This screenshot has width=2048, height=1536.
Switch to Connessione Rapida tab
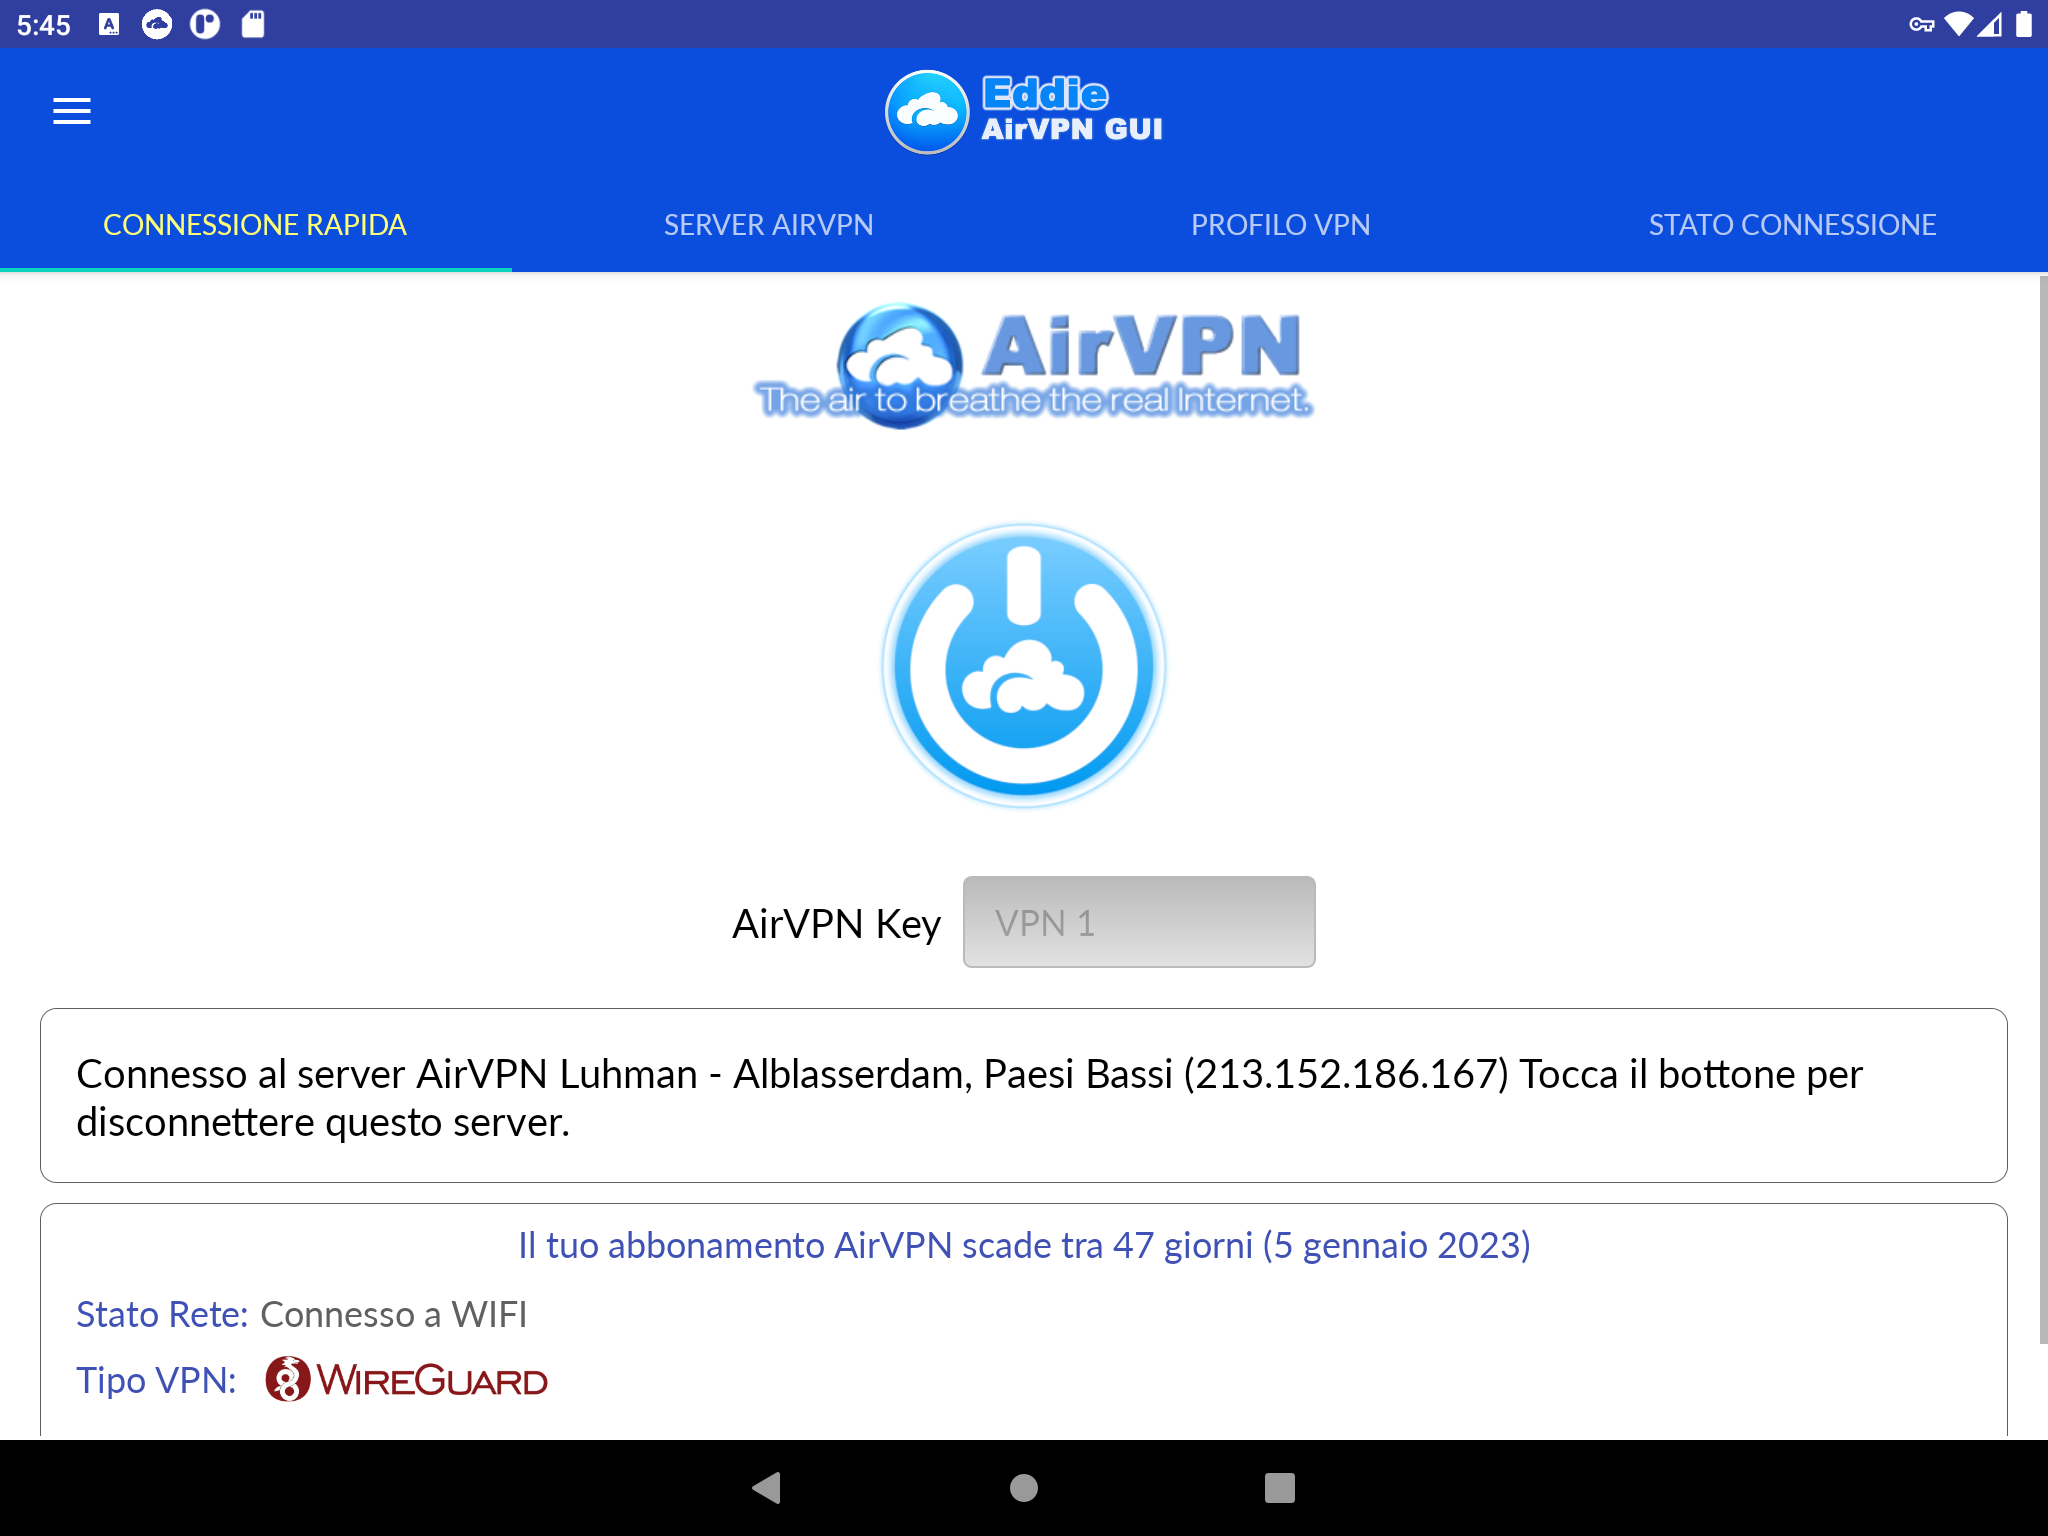tap(255, 225)
